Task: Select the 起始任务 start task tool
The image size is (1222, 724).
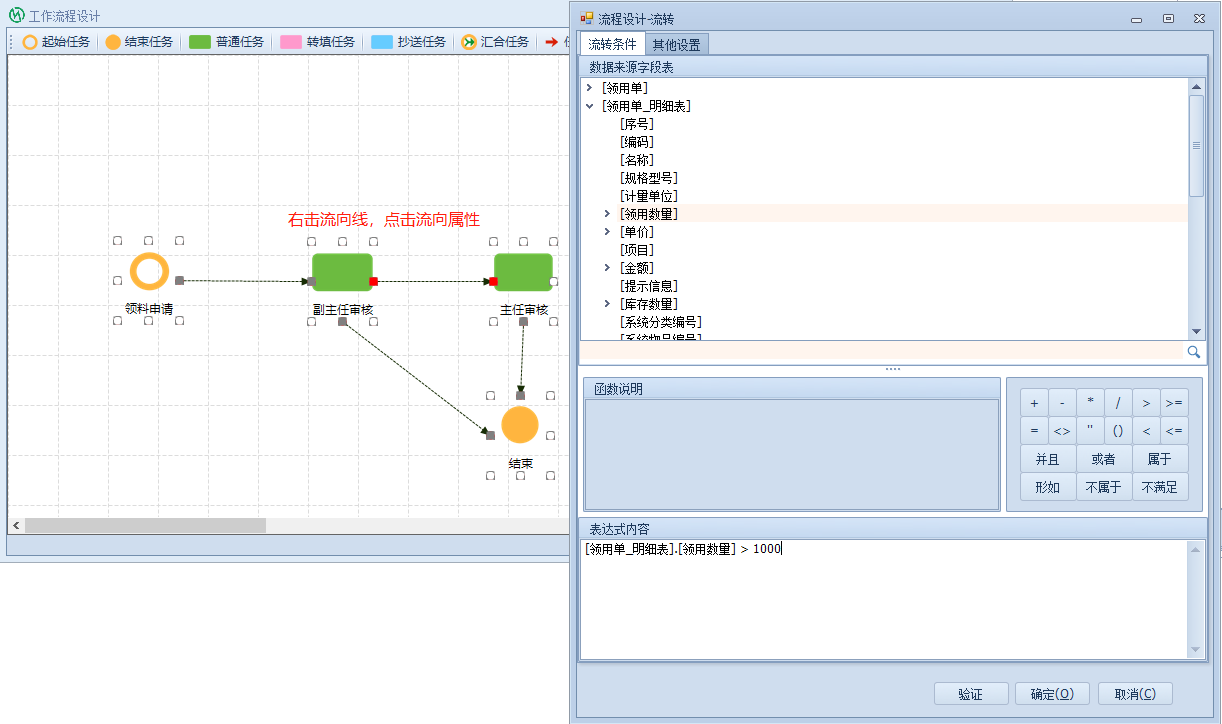Action: [57, 42]
